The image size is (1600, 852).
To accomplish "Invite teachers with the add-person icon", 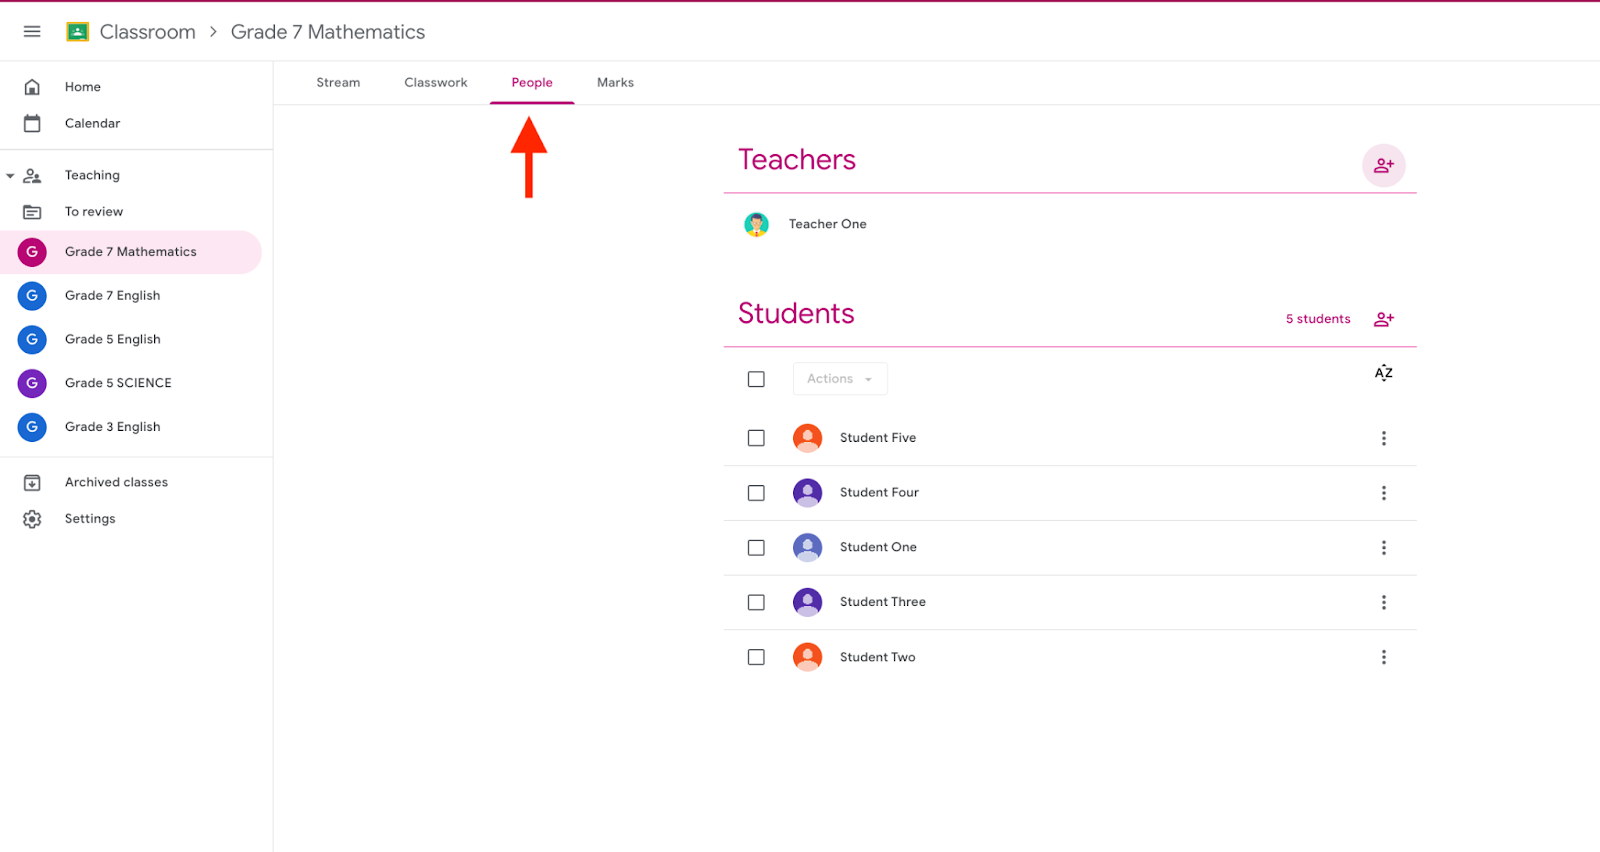I will click(x=1384, y=165).
